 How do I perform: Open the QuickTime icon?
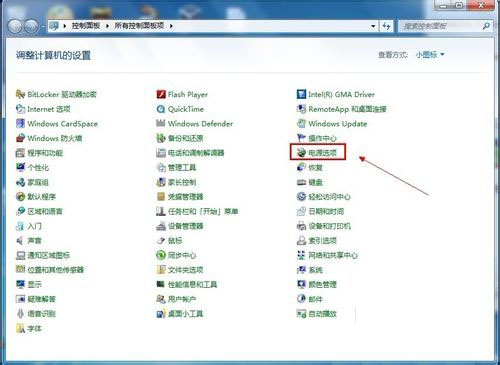(161, 109)
